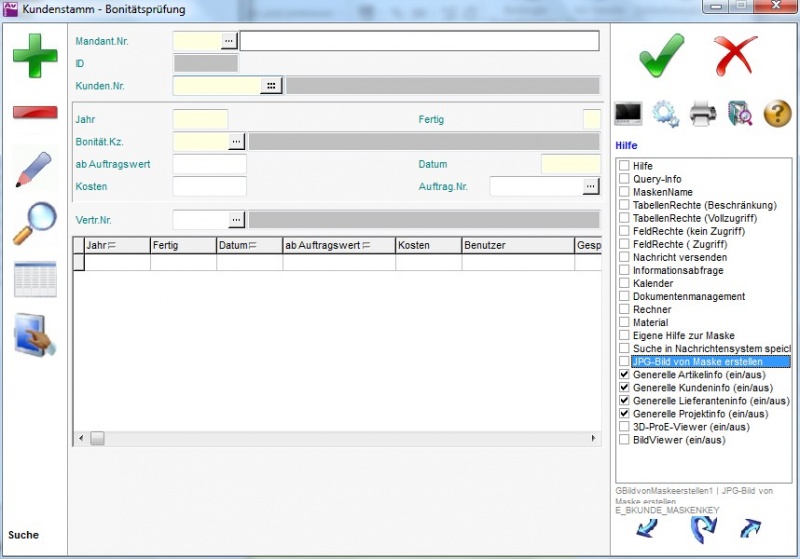Click the red X cancel icon
The width and height of the screenshot is (800, 559).
click(x=735, y=55)
